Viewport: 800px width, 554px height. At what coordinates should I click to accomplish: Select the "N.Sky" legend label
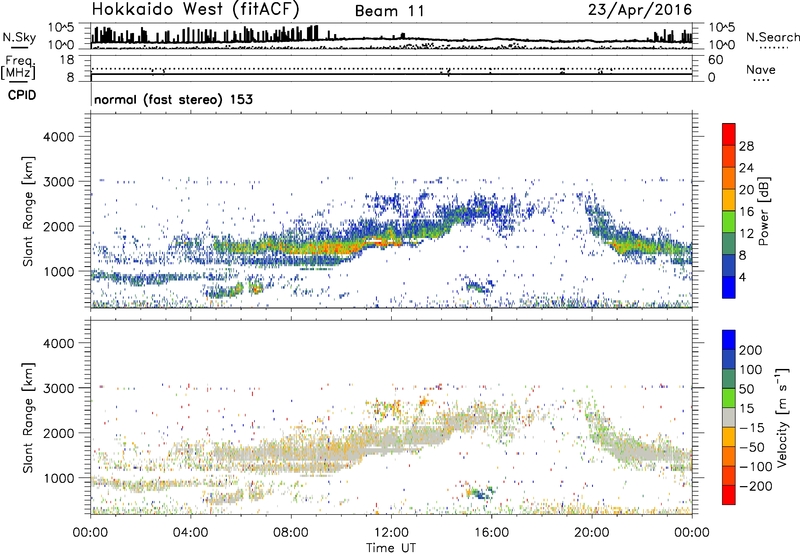coord(19,37)
